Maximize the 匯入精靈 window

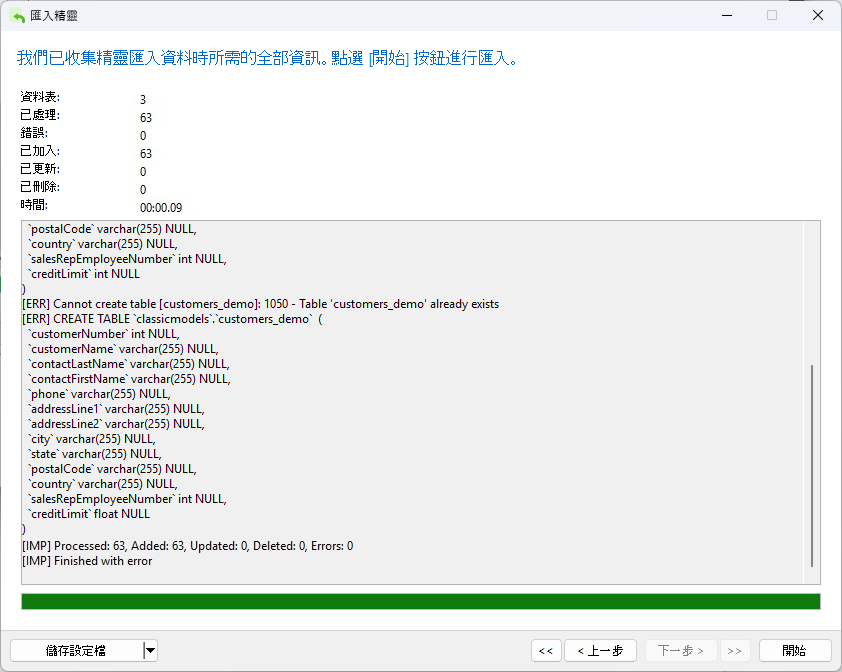click(772, 16)
